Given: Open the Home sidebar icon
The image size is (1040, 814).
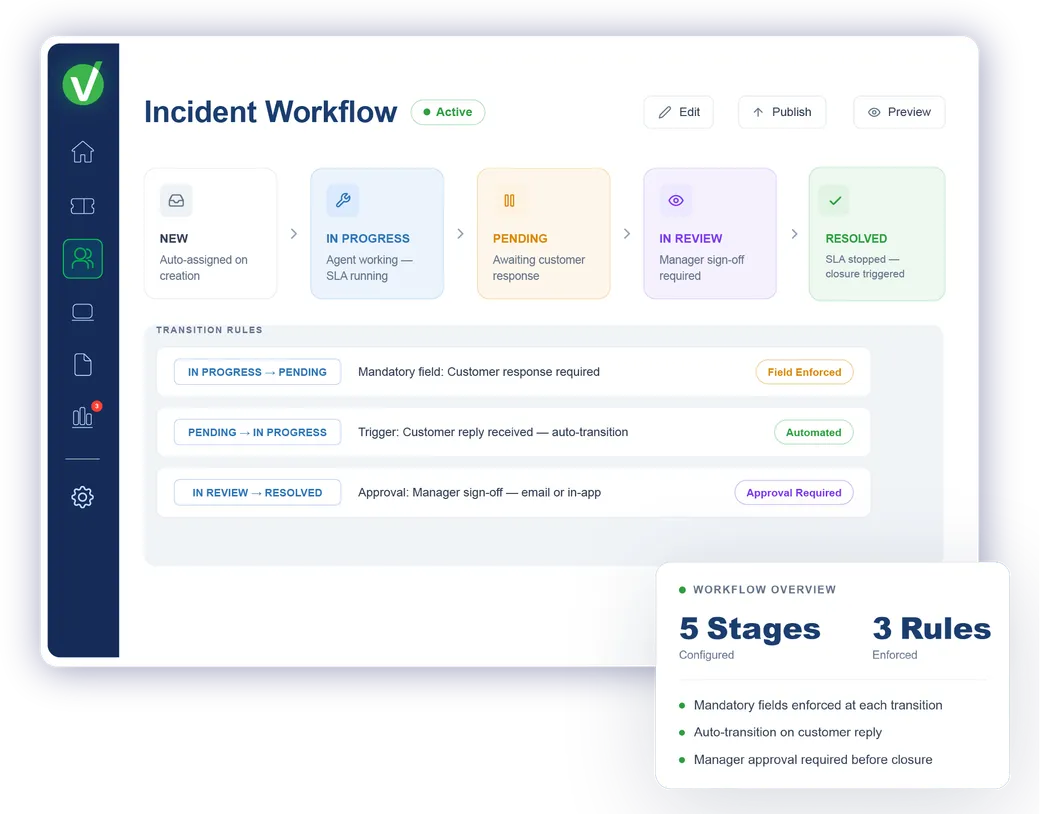Looking at the screenshot, I should pos(82,152).
